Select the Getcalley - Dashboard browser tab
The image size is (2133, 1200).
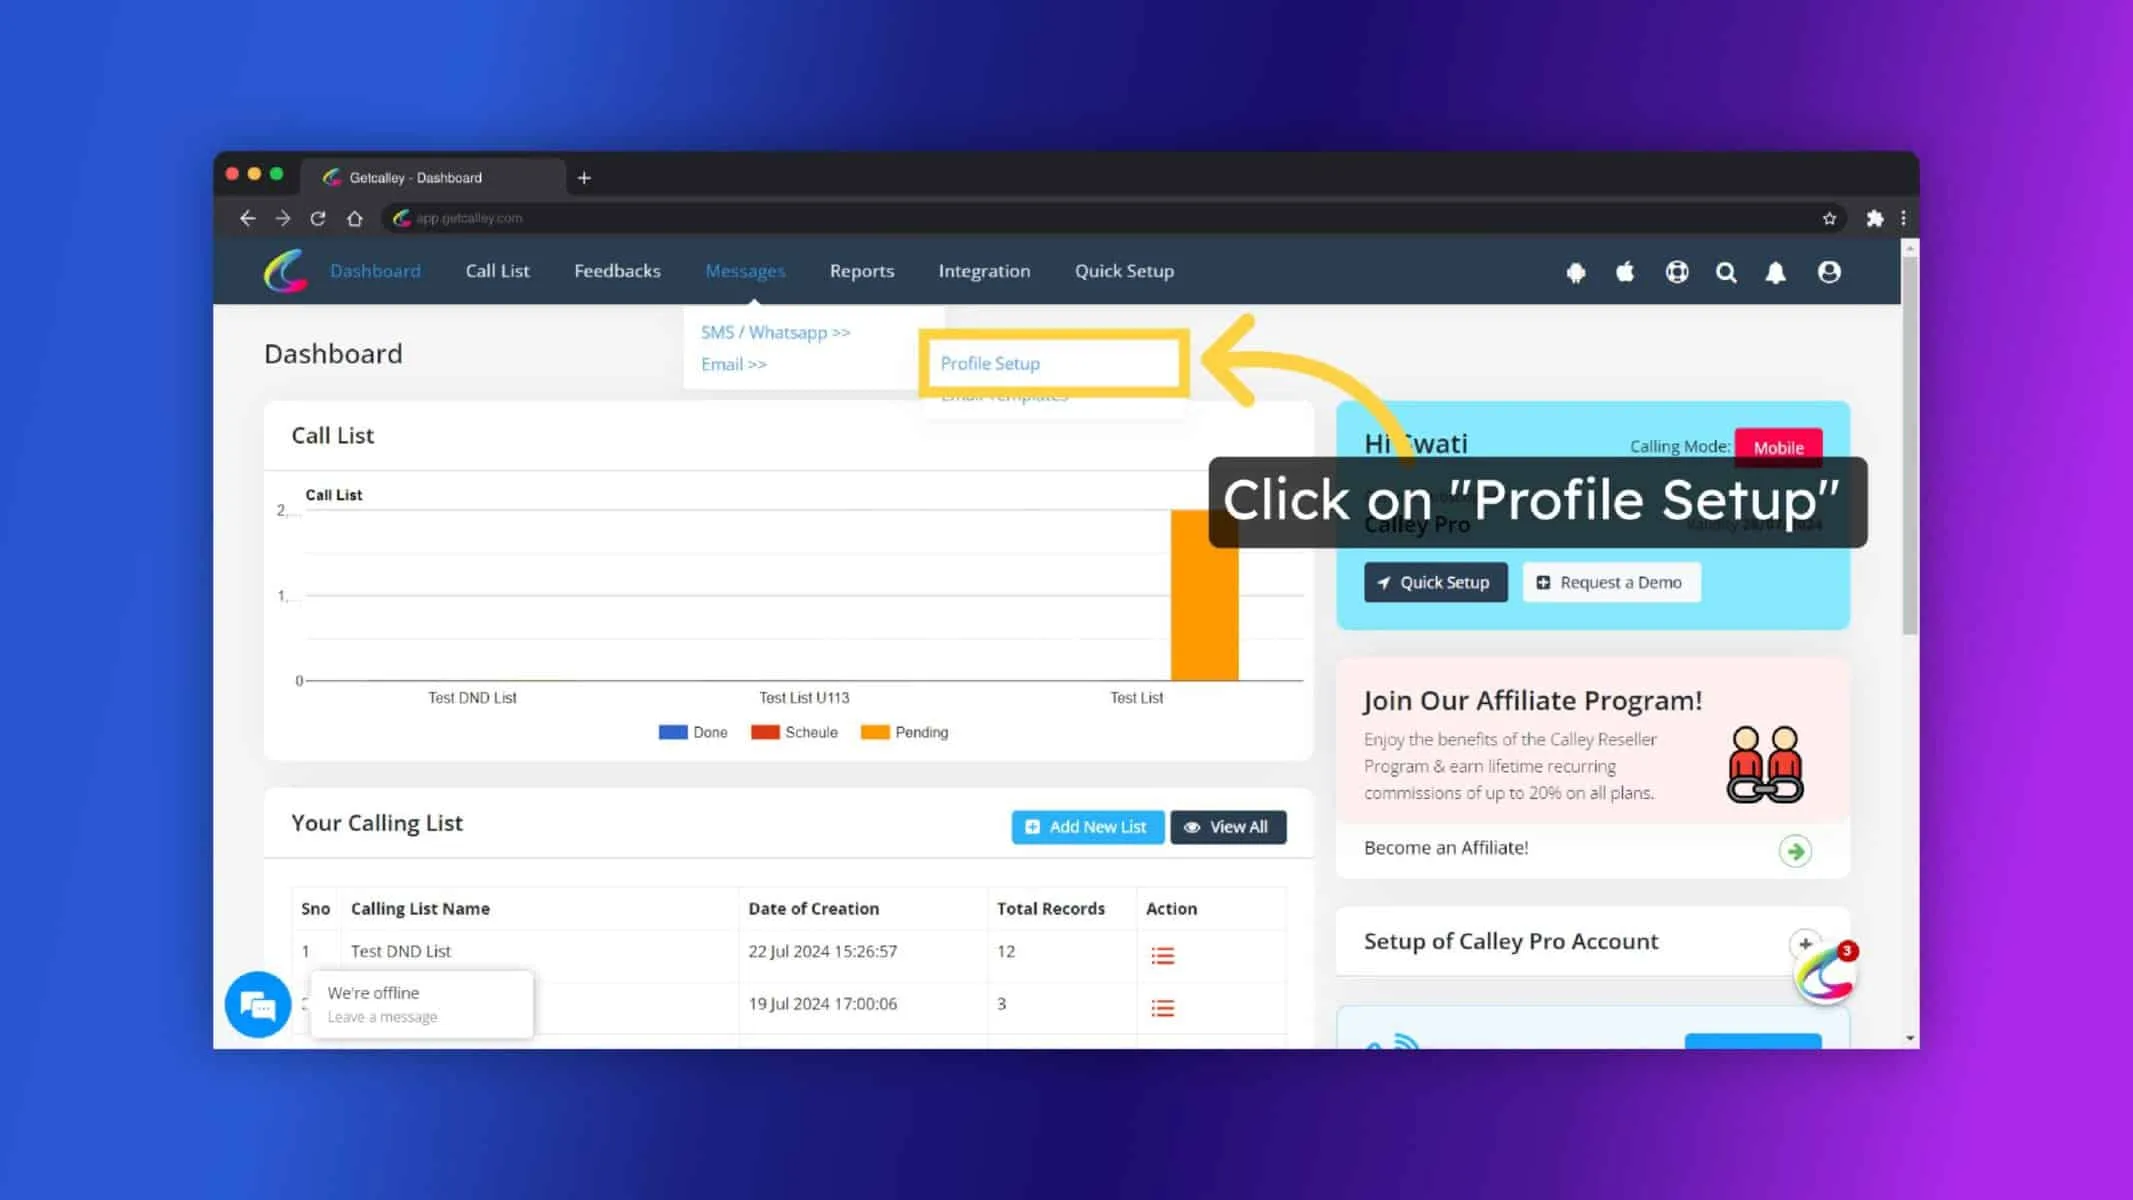coord(432,177)
